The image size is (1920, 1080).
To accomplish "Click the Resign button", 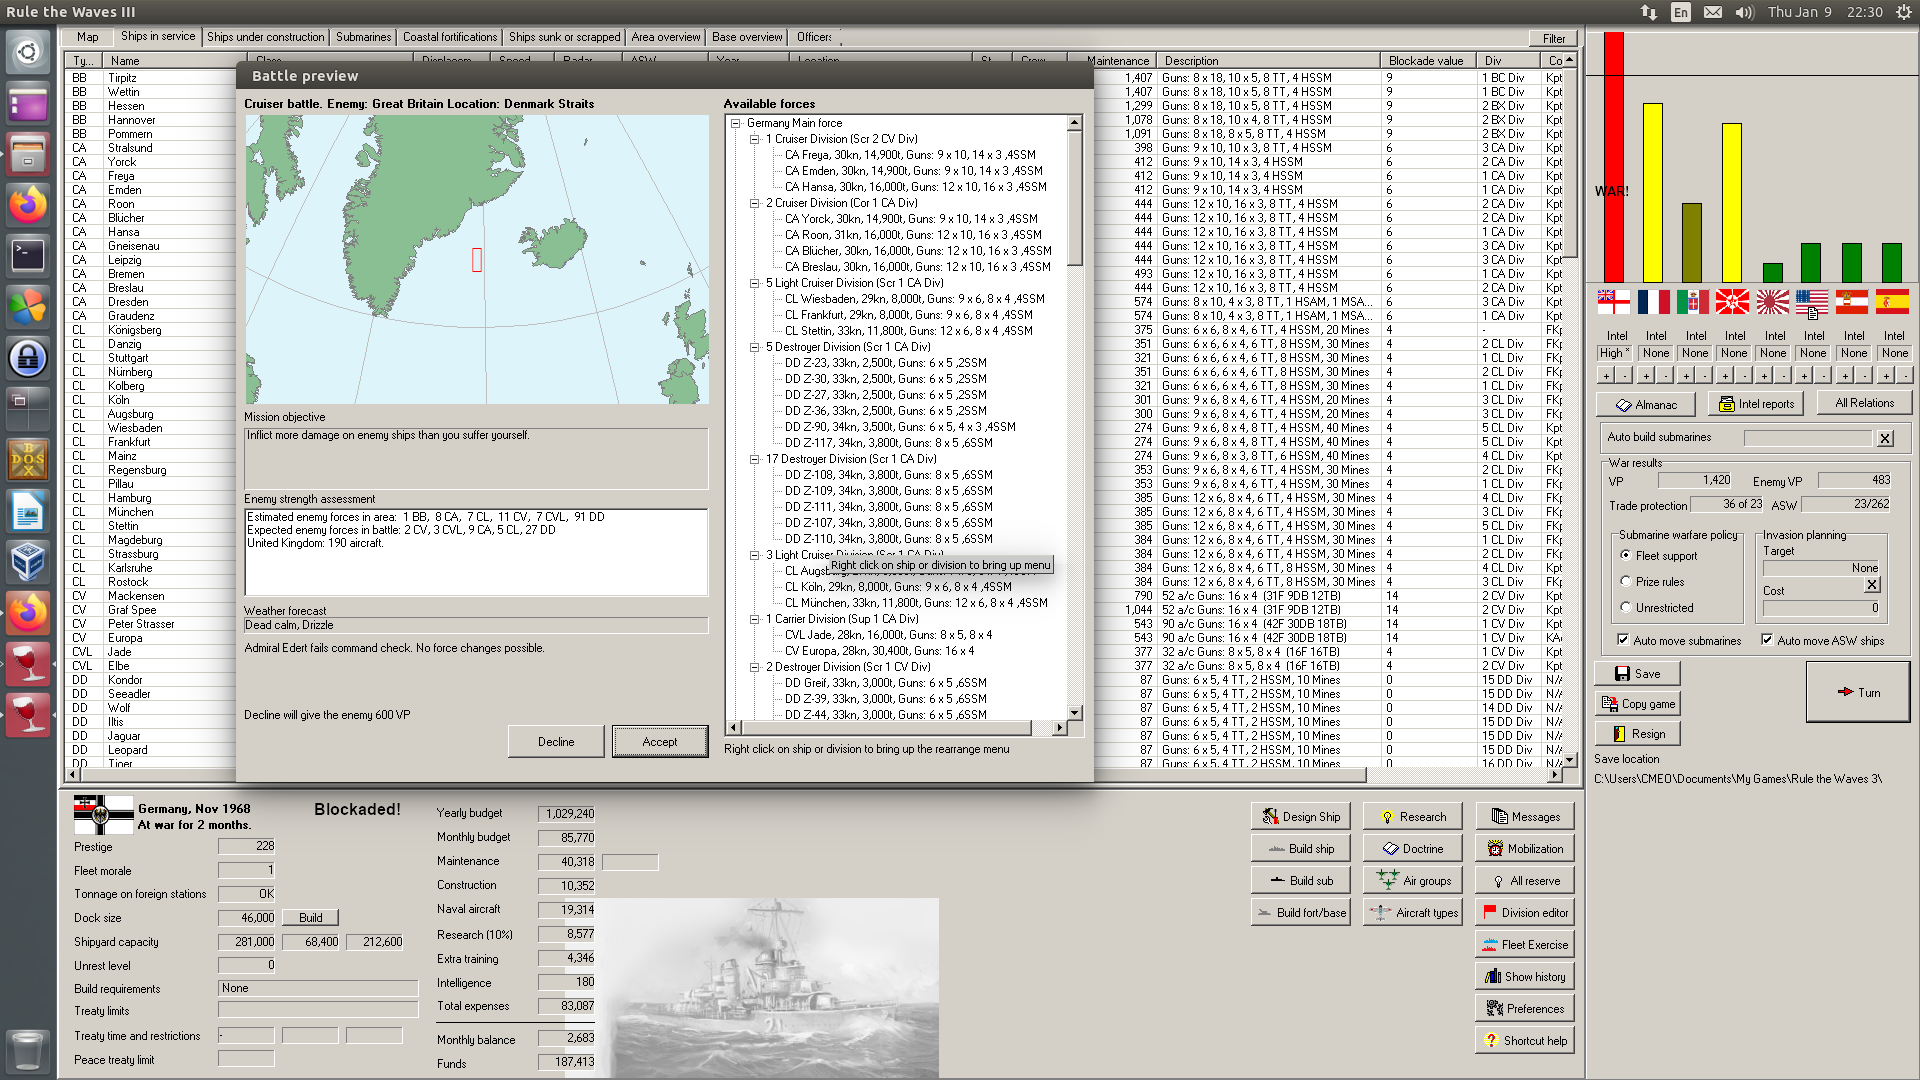I will 1637,734.
